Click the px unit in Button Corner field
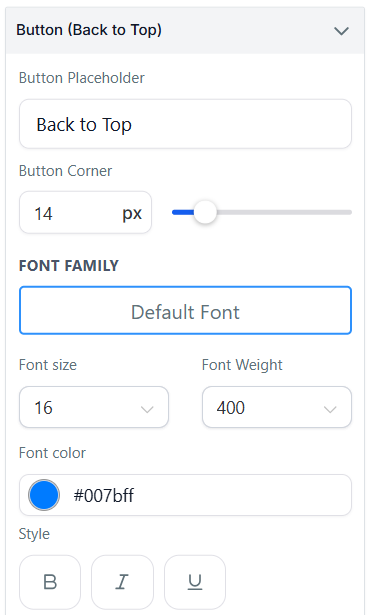Viewport: 371px width, 615px height. click(132, 213)
